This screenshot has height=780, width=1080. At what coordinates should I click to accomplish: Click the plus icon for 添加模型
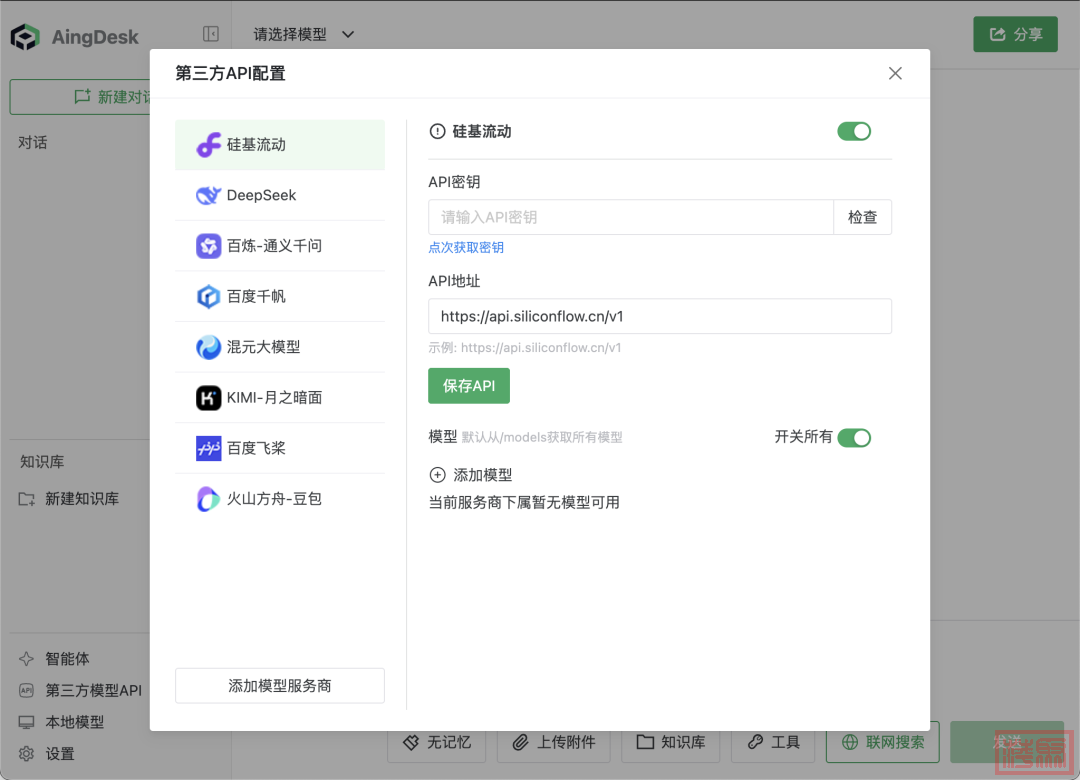437,475
